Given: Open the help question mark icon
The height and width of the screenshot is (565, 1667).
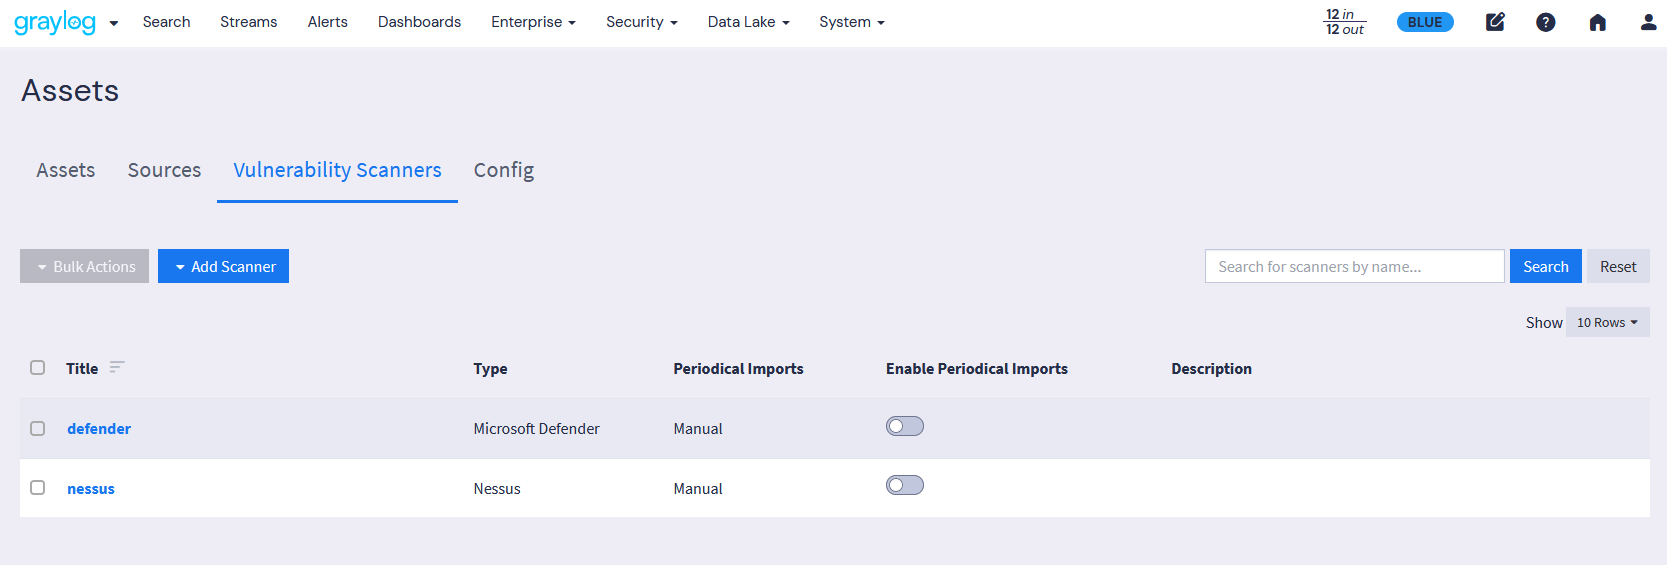Looking at the screenshot, I should point(1545,22).
